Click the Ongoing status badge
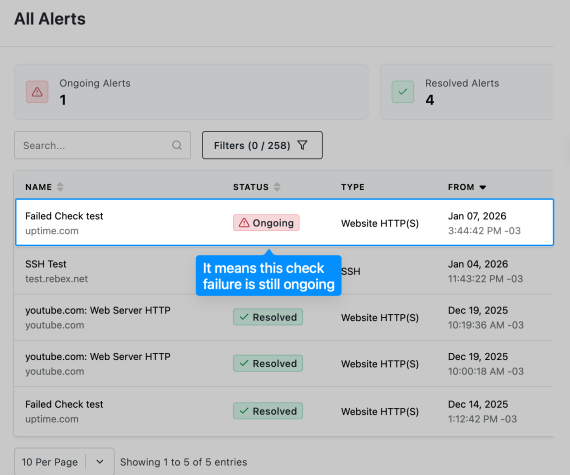 click(266, 223)
